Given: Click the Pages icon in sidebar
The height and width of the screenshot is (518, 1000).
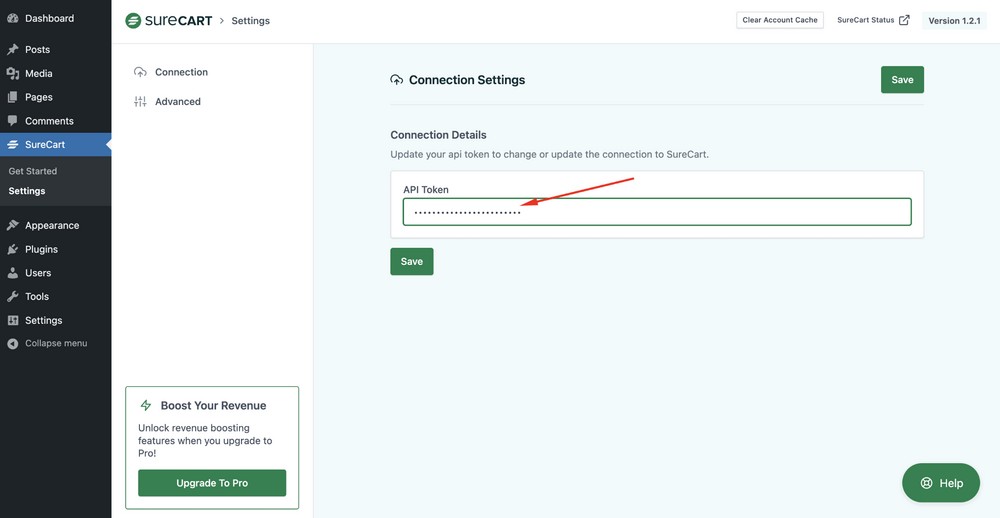Looking at the screenshot, I should coord(13,97).
